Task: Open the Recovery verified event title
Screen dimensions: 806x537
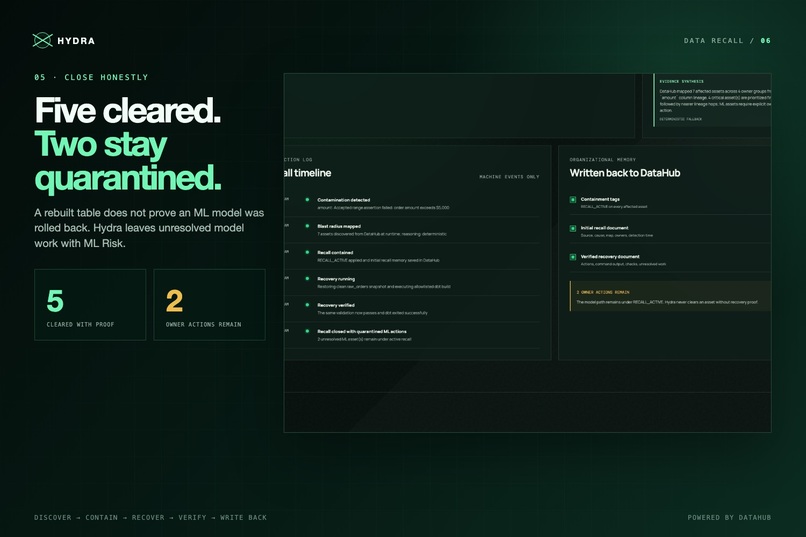Action: [336, 305]
